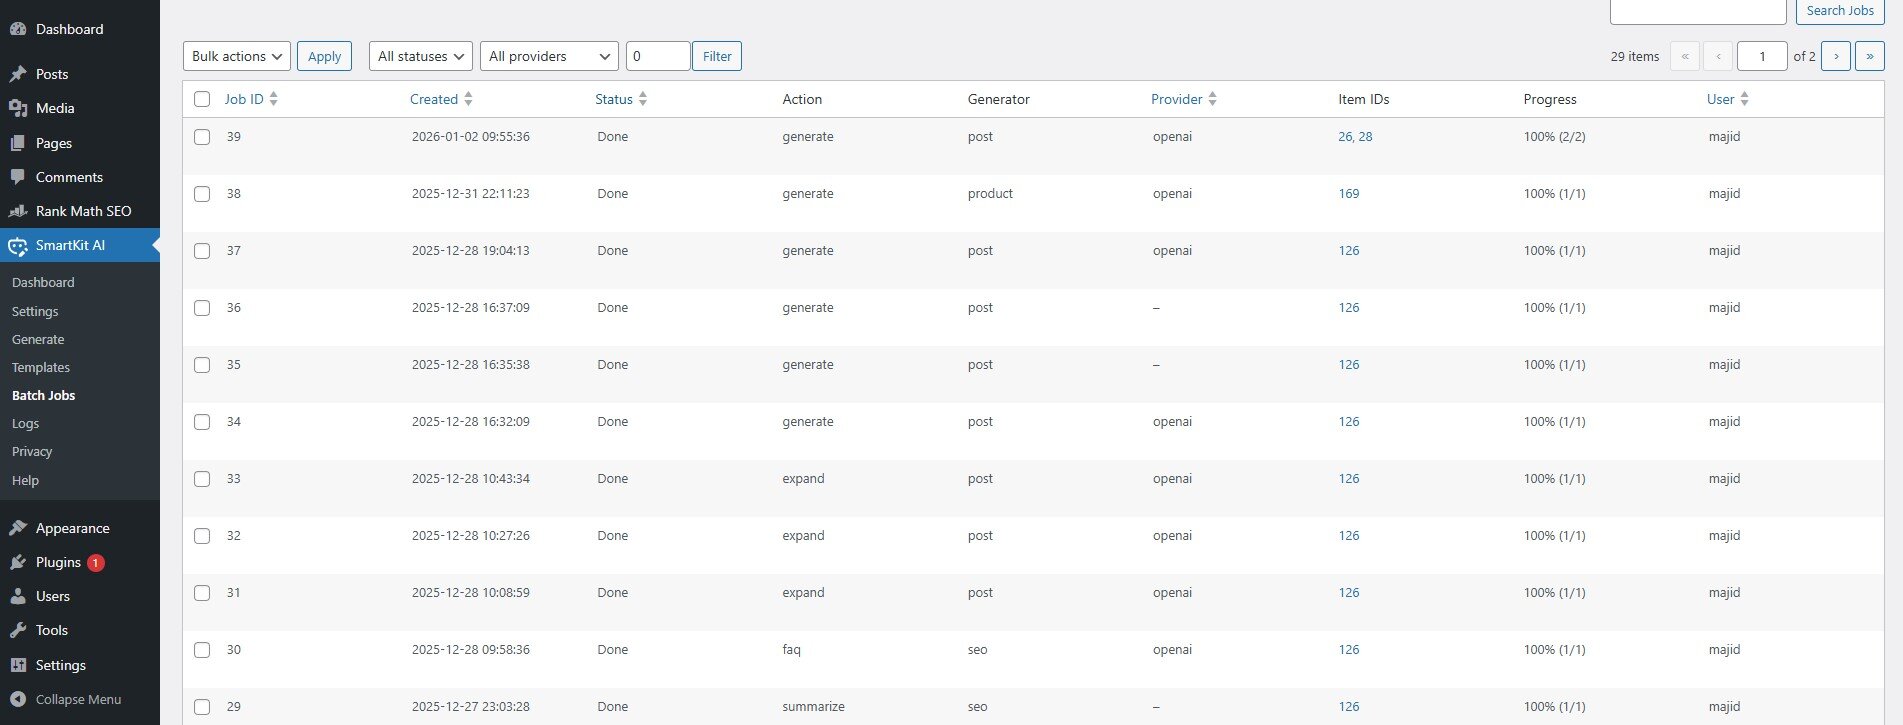Viewport: 1903px width, 725px height.
Task: Click the Collapse Menu arrow icon
Action: click(x=18, y=699)
